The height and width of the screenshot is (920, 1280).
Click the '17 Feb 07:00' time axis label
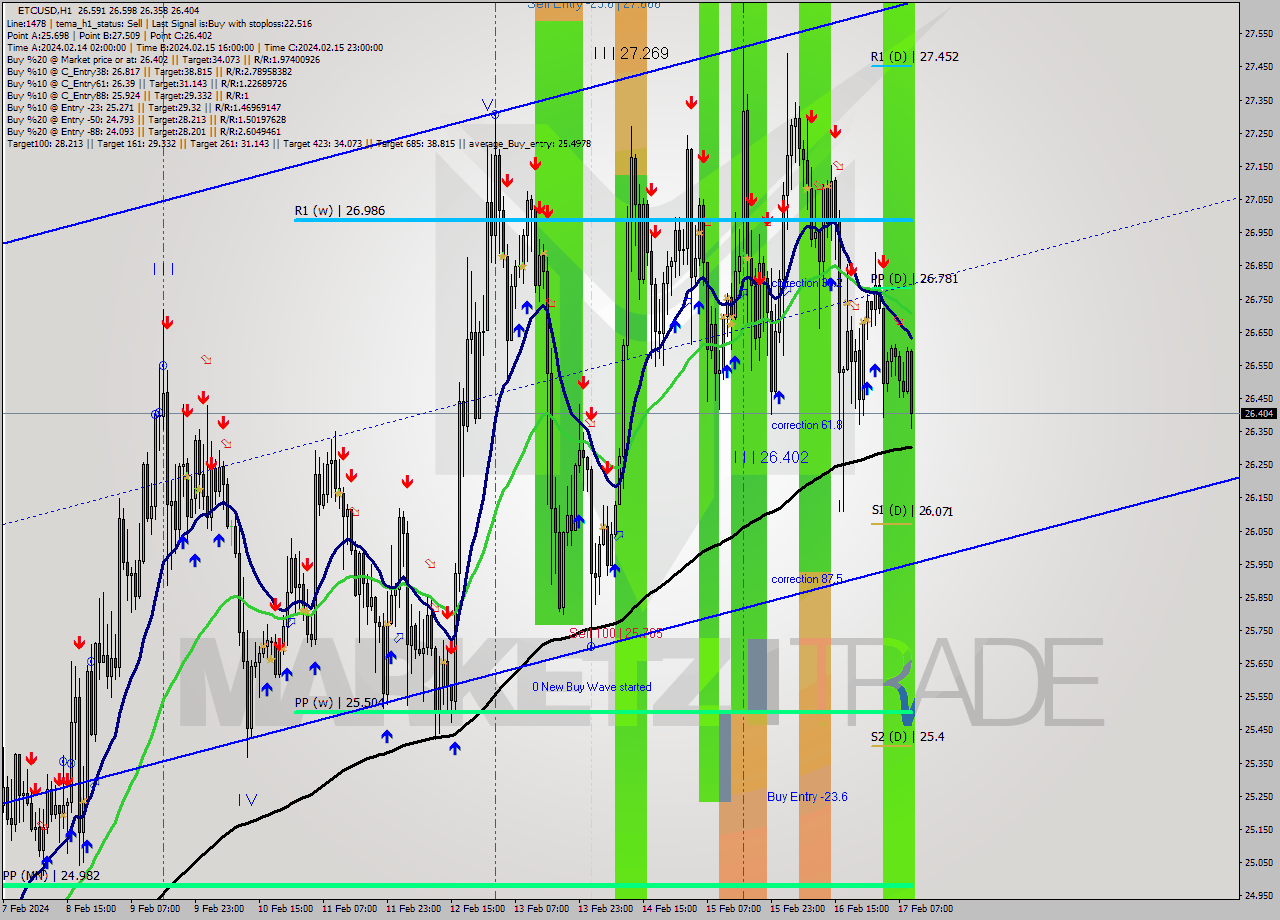pos(926,909)
